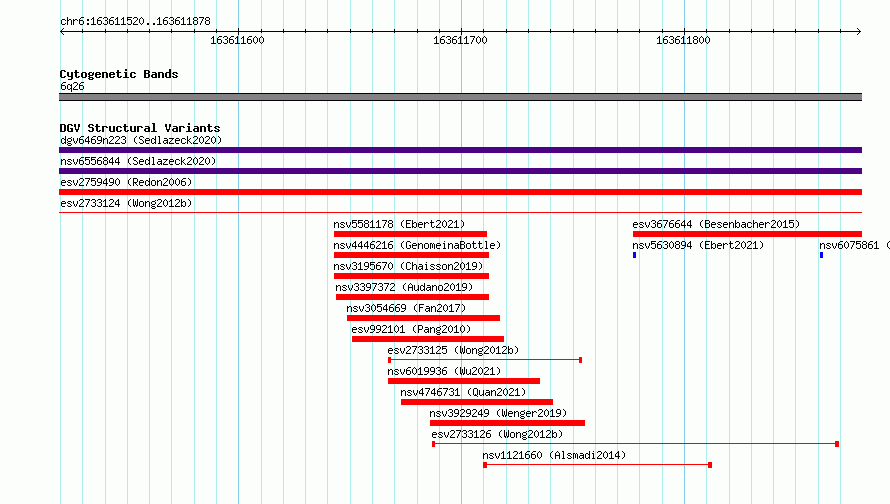
Task: Select the nsv6019936 (Wu2021) label
Action: 444,371
